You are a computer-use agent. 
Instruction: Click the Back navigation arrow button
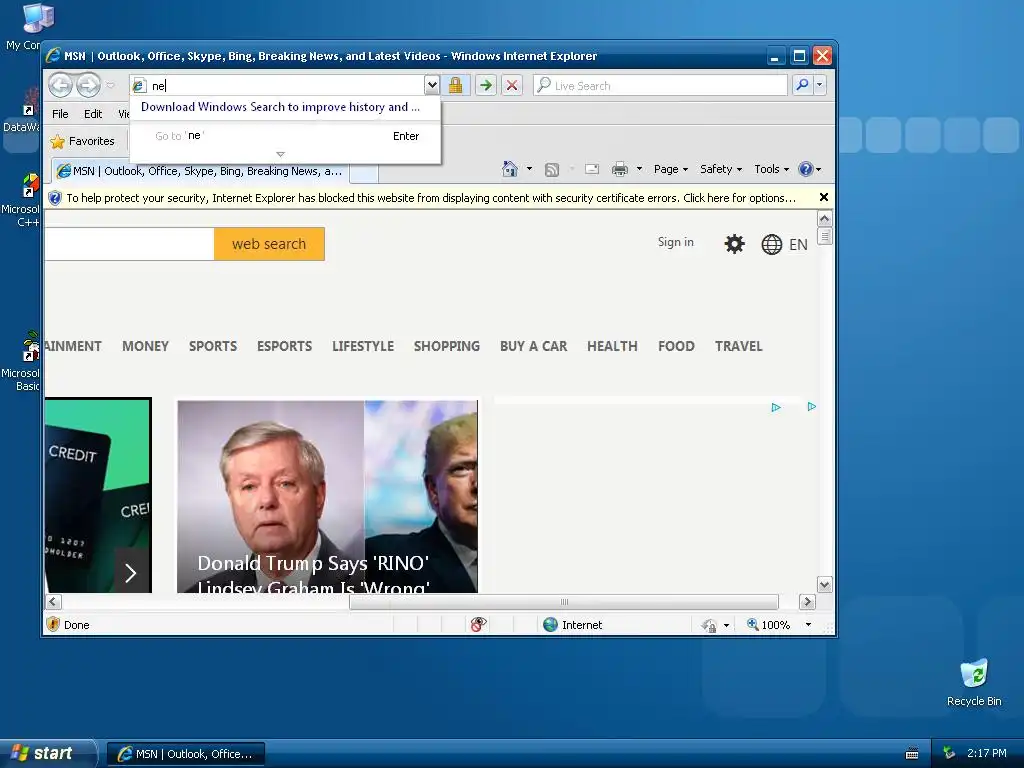coord(61,85)
